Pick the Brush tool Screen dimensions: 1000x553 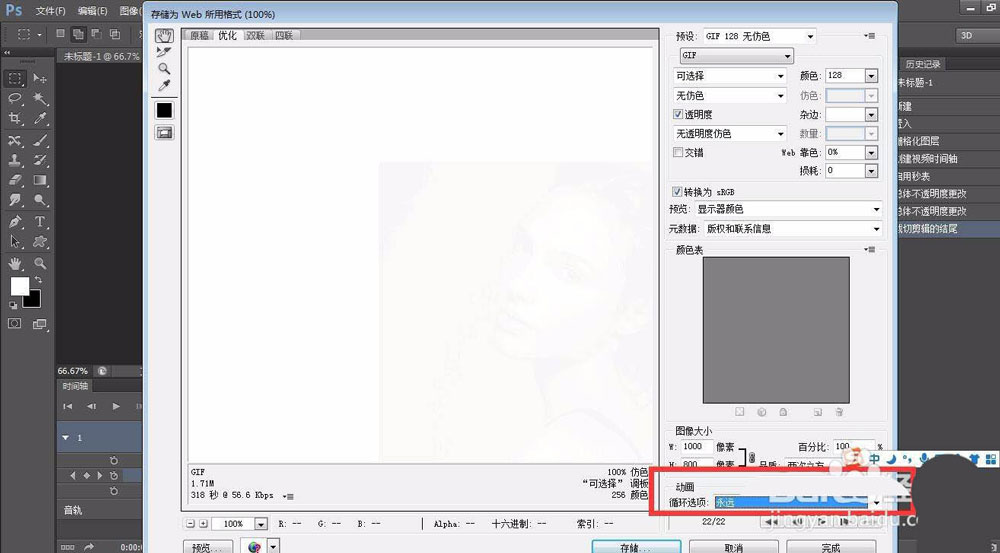40,140
